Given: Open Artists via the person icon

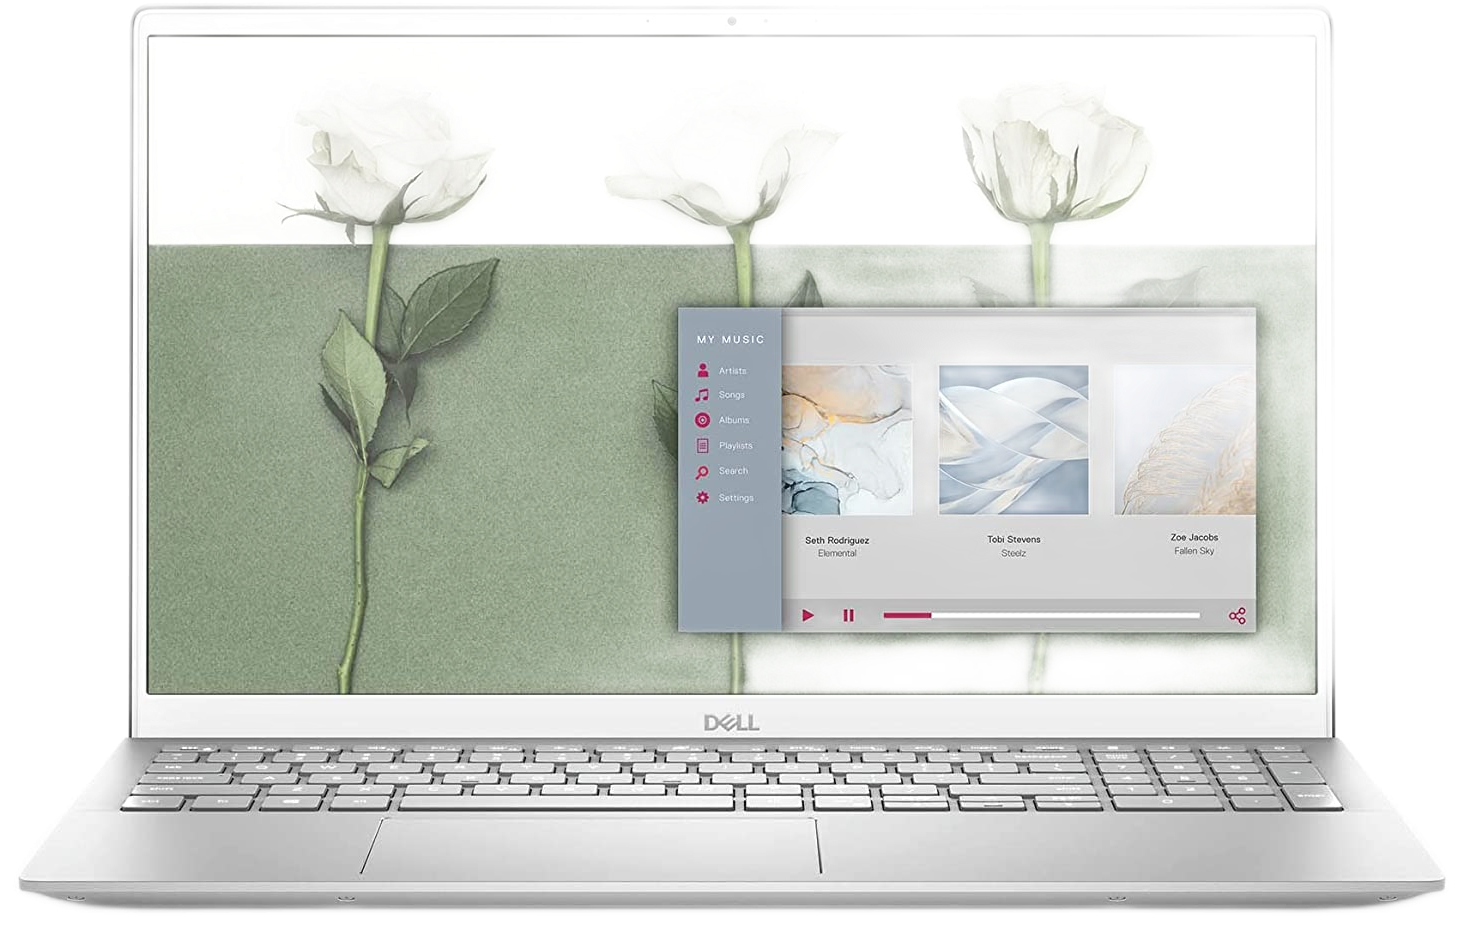Looking at the screenshot, I should click(x=703, y=370).
